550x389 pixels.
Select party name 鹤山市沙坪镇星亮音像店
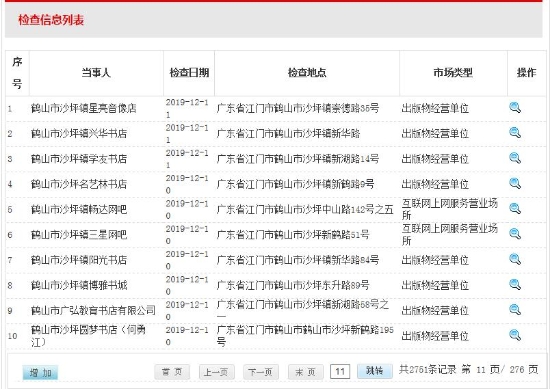click(83, 108)
